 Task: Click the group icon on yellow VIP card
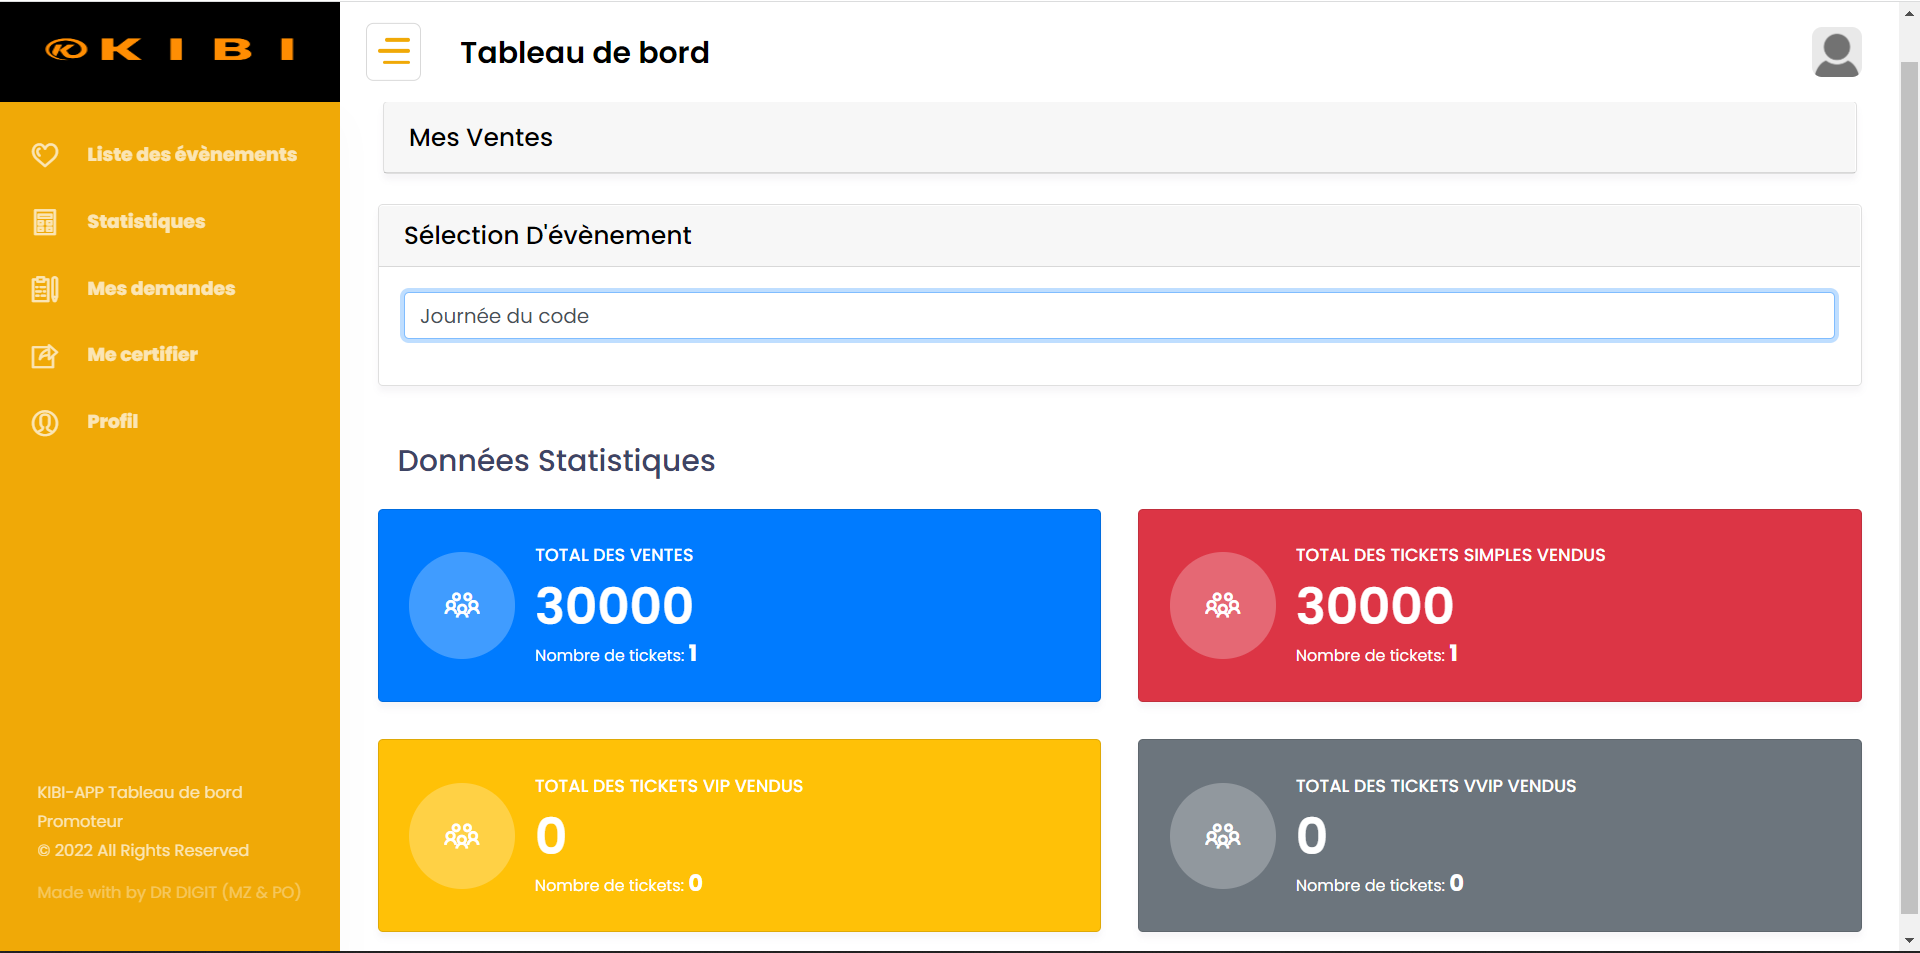[x=462, y=836]
